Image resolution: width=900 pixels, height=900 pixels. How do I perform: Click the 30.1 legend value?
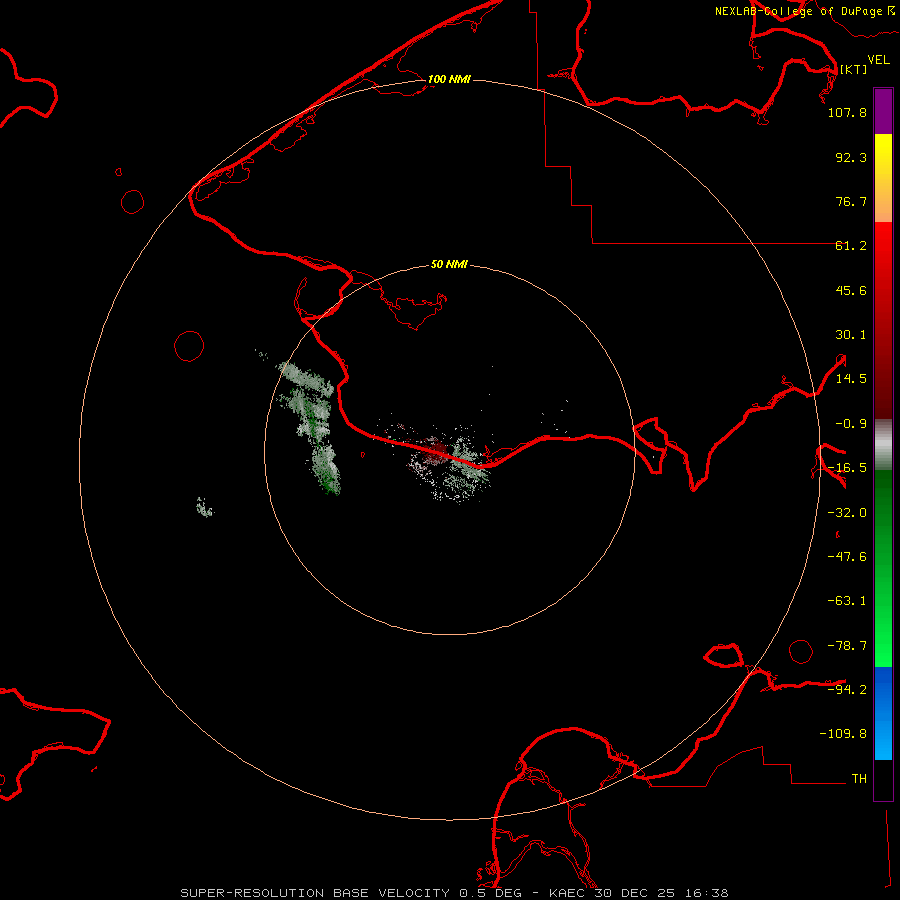tap(851, 335)
